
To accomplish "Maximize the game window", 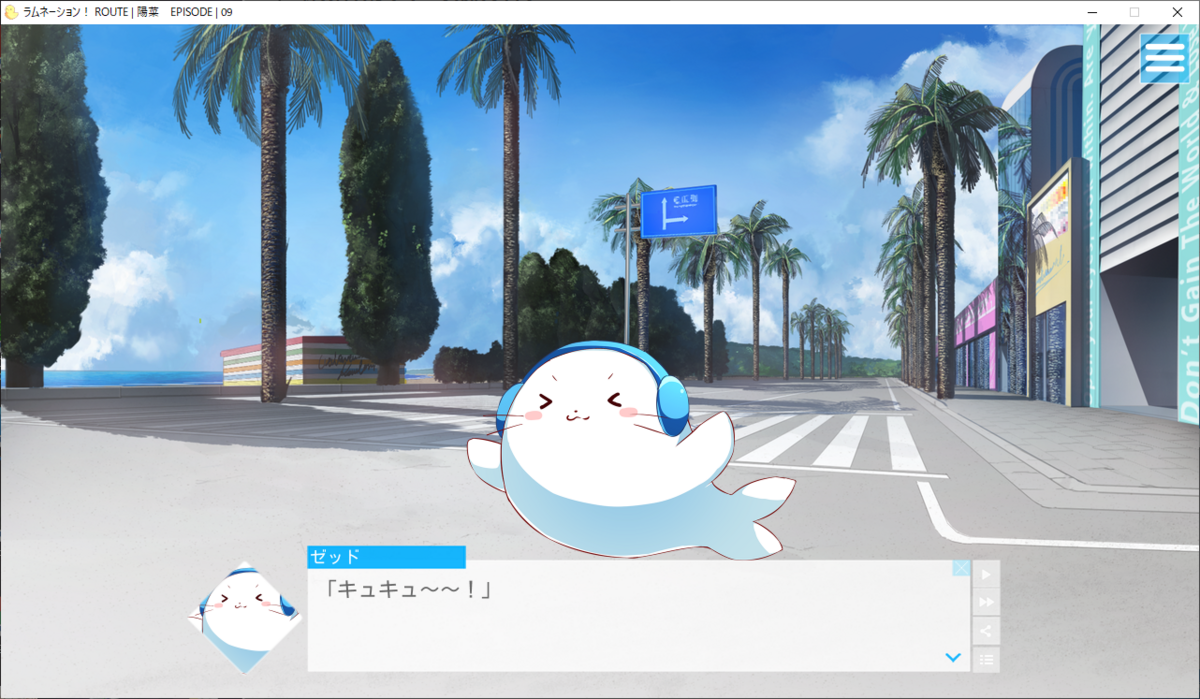I will 1134,12.
